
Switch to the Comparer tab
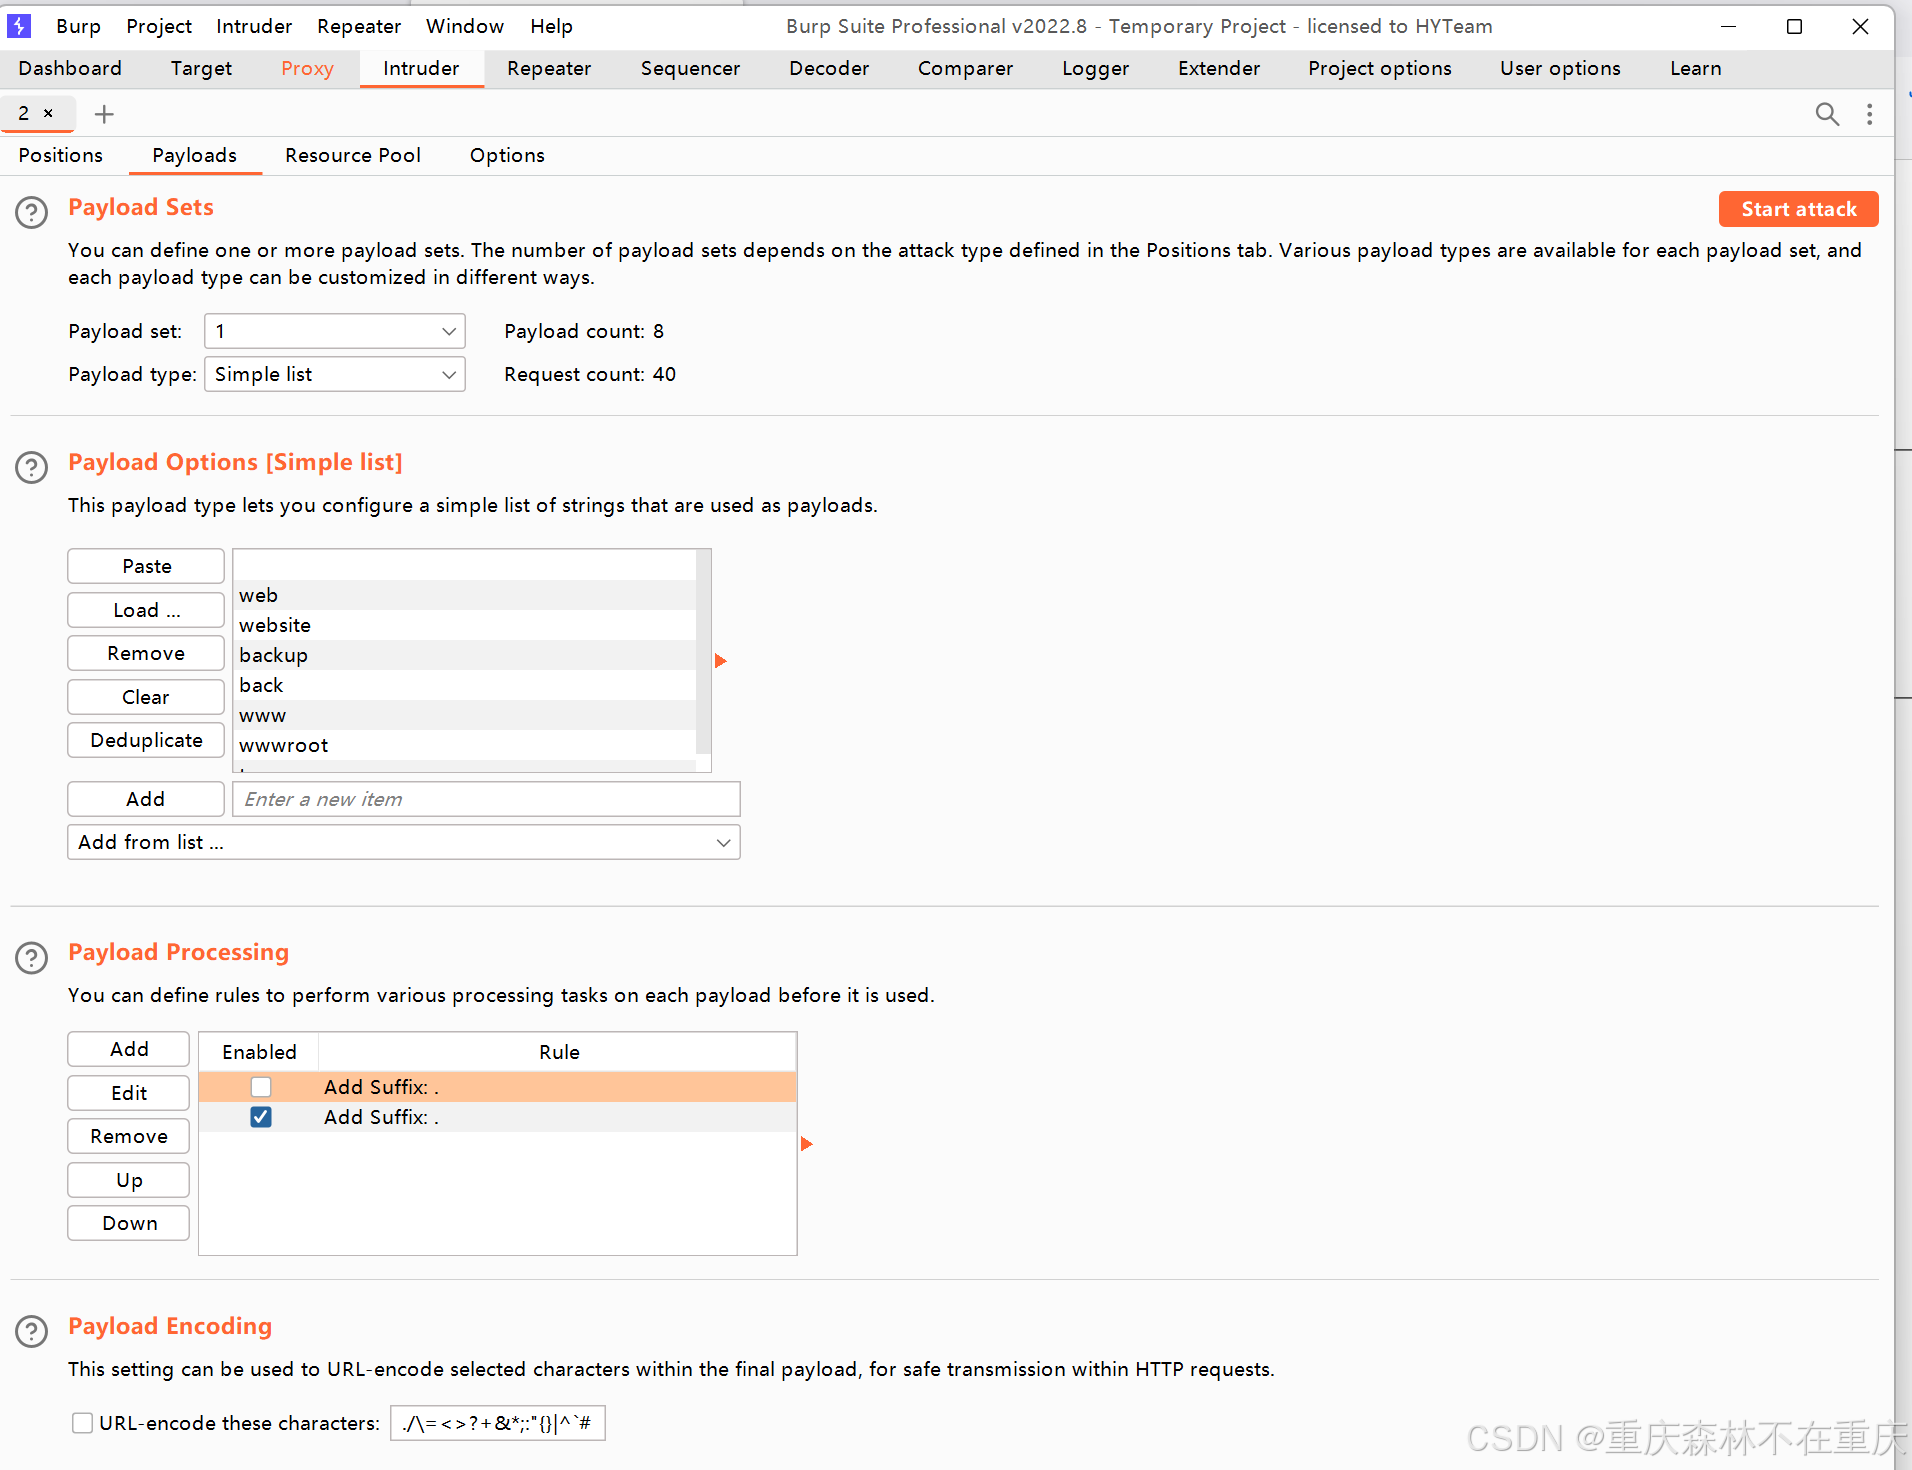965,68
